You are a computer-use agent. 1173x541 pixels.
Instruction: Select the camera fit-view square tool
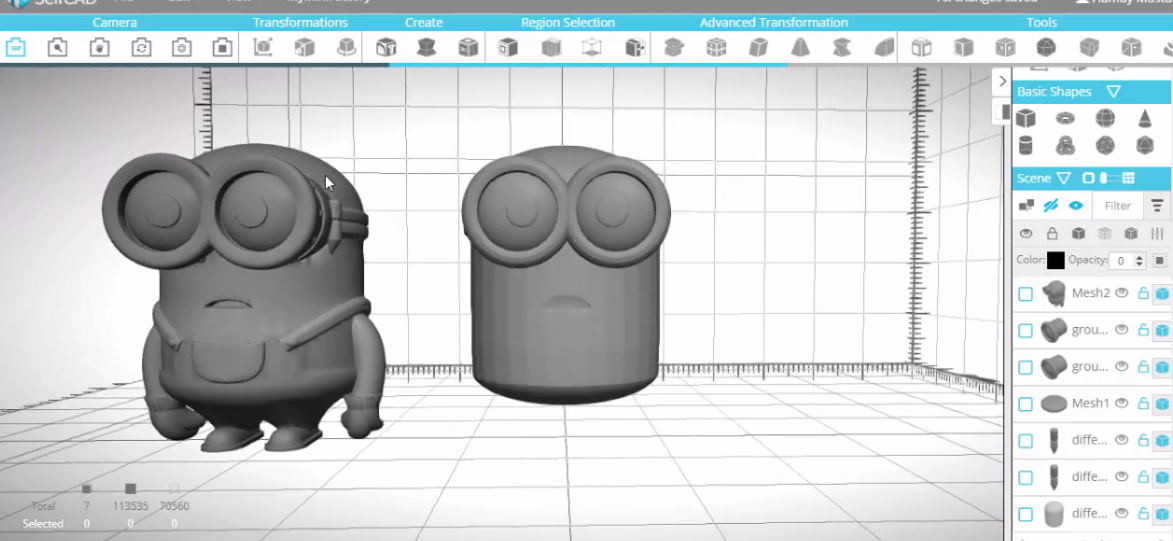click(221, 48)
